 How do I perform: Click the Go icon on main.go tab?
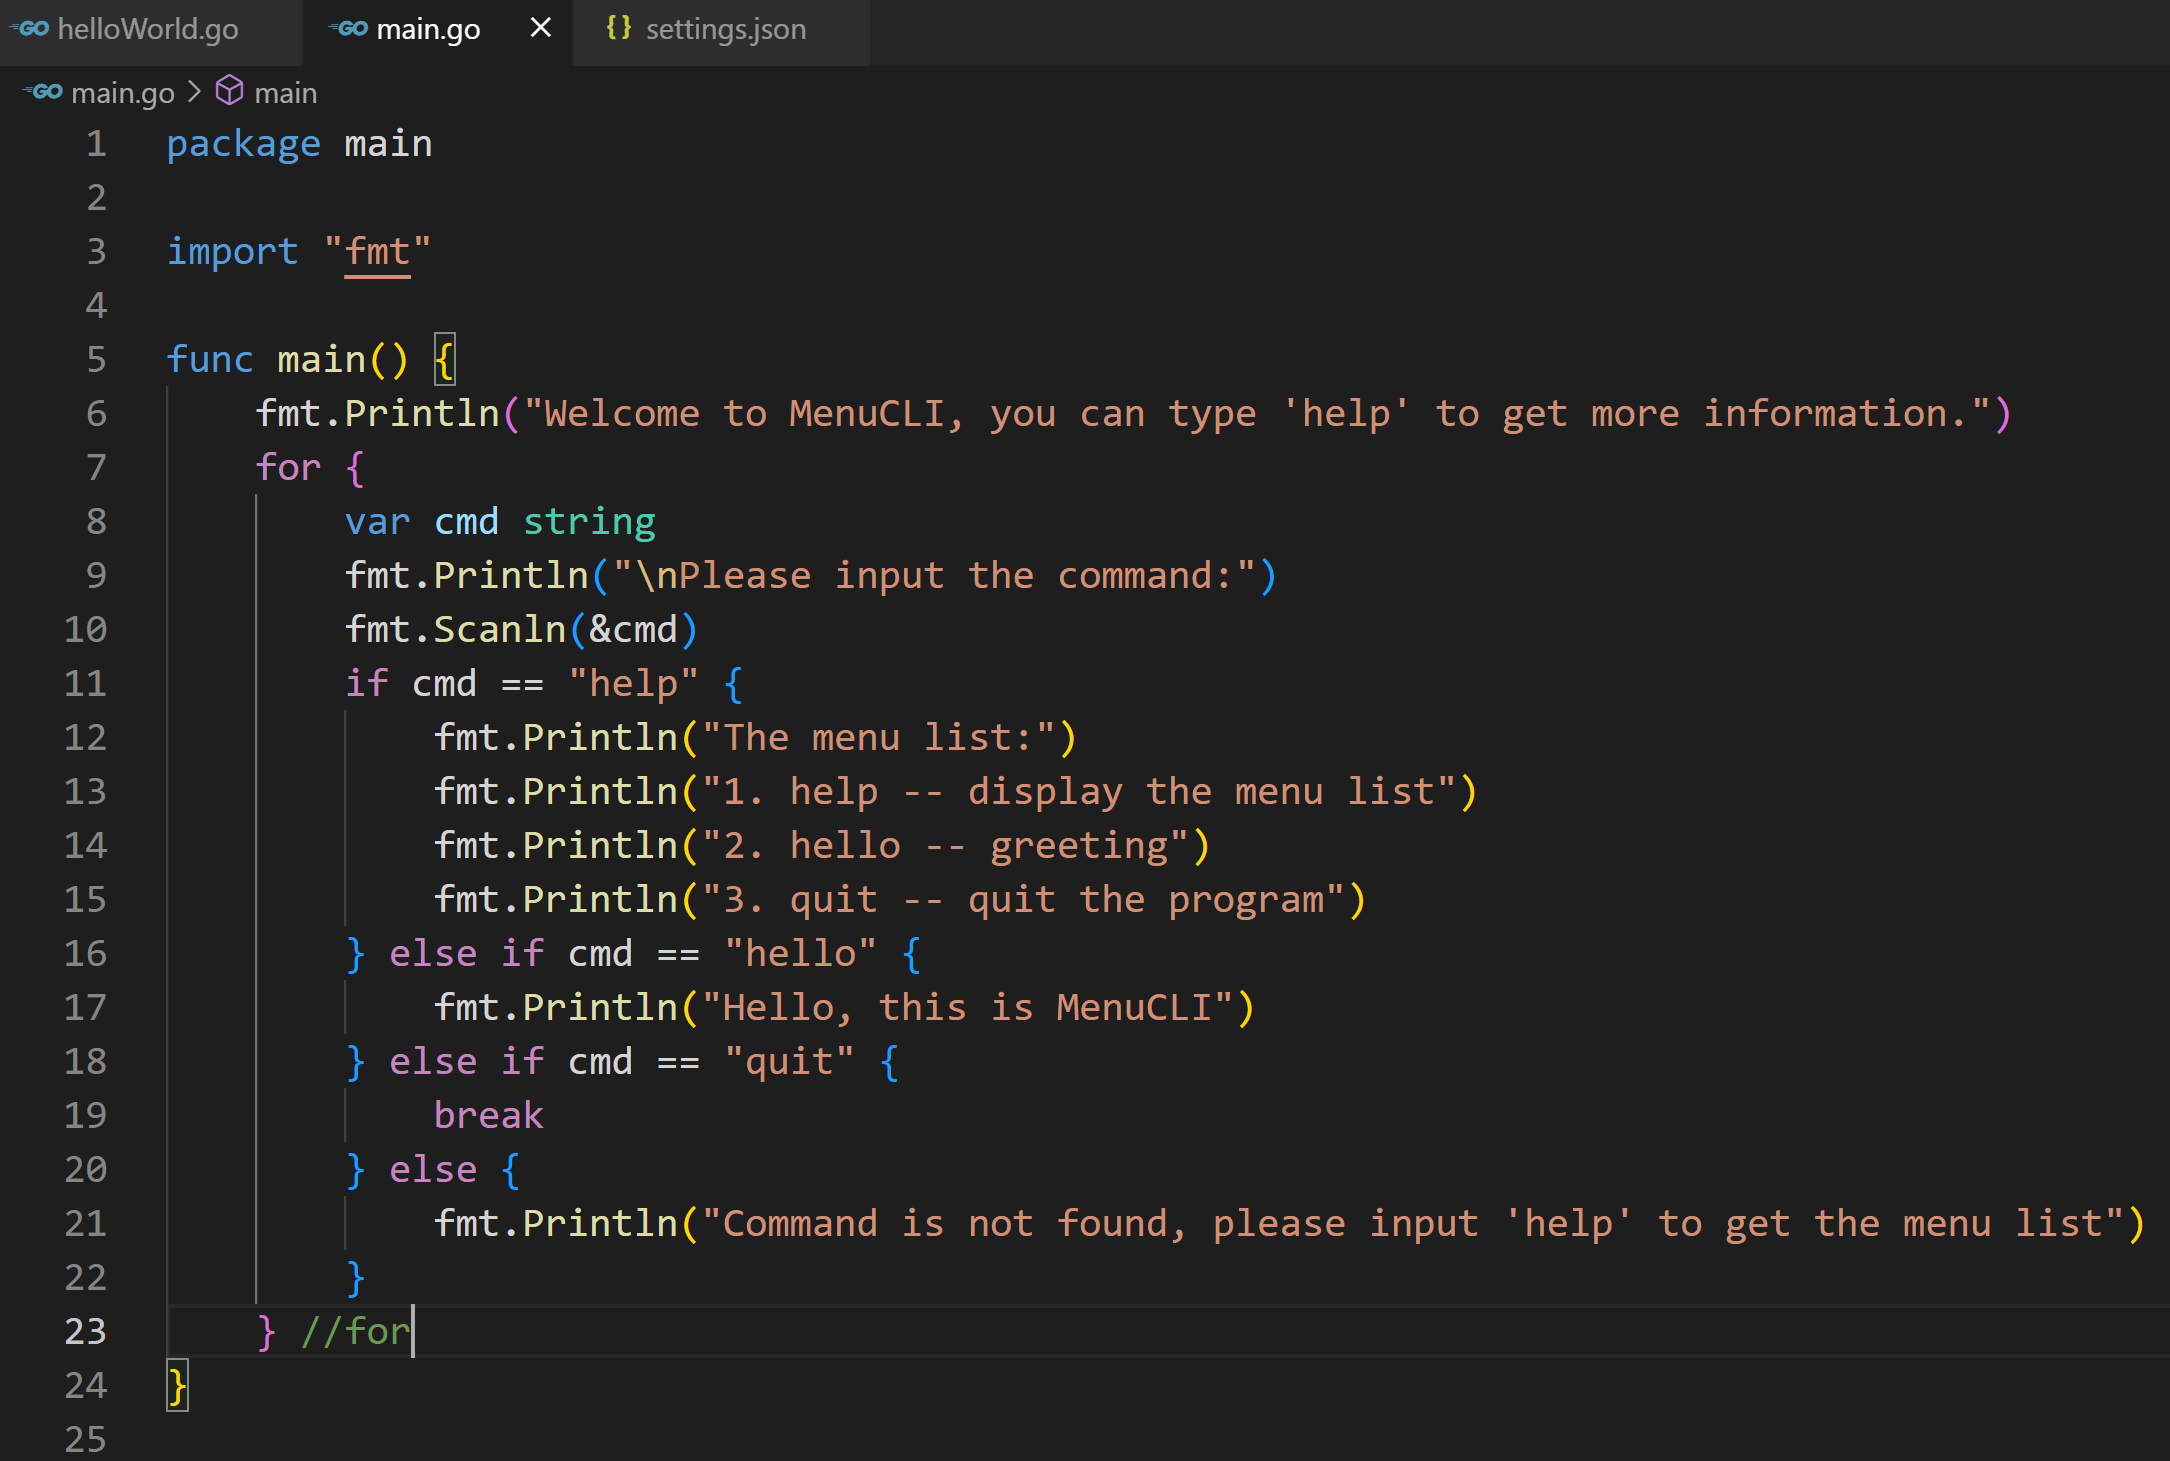tap(349, 29)
